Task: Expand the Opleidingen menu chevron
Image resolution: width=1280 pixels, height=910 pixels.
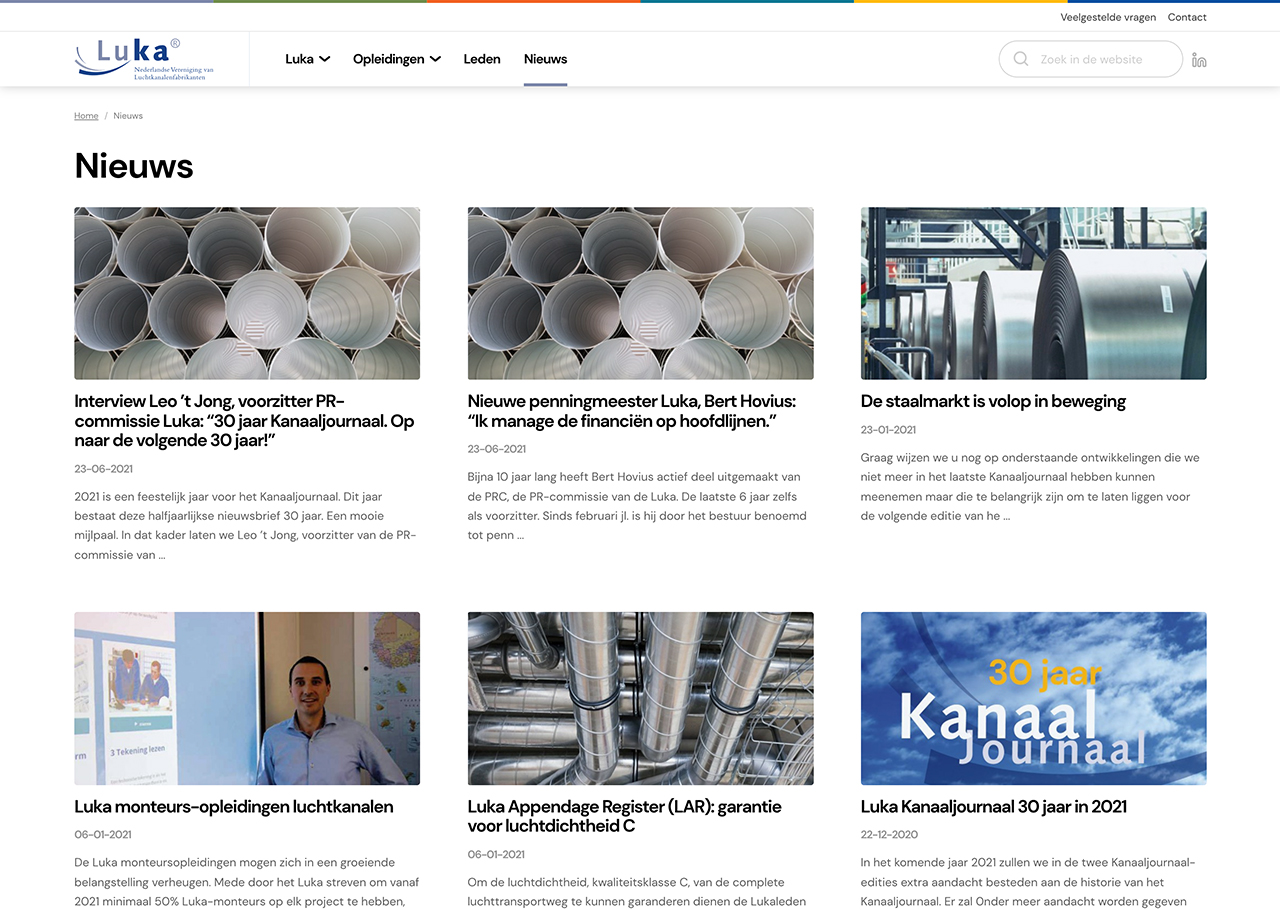Action: pos(436,59)
